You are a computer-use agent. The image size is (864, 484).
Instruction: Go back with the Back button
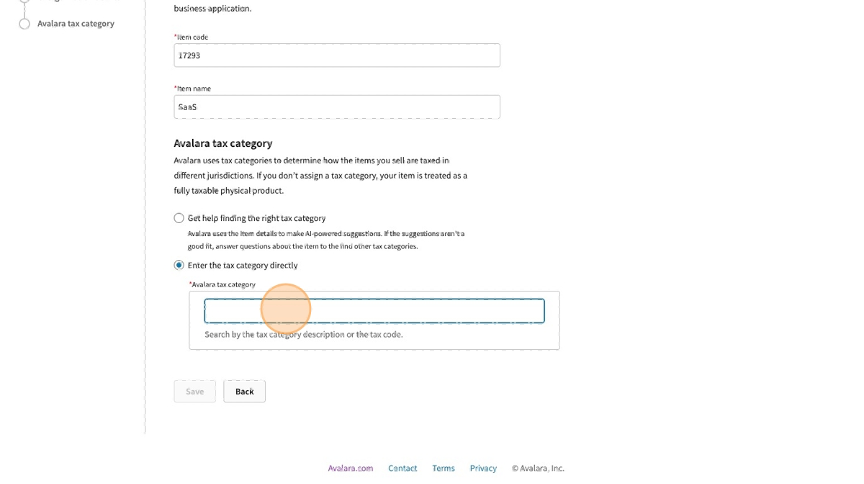(x=244, y=391)
